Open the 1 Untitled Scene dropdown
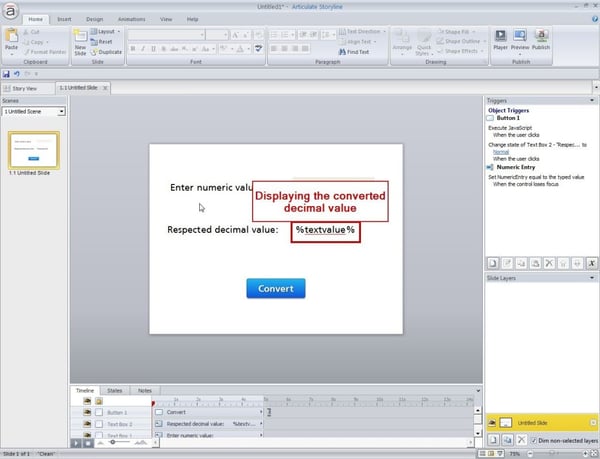 [x=34, y=111]
